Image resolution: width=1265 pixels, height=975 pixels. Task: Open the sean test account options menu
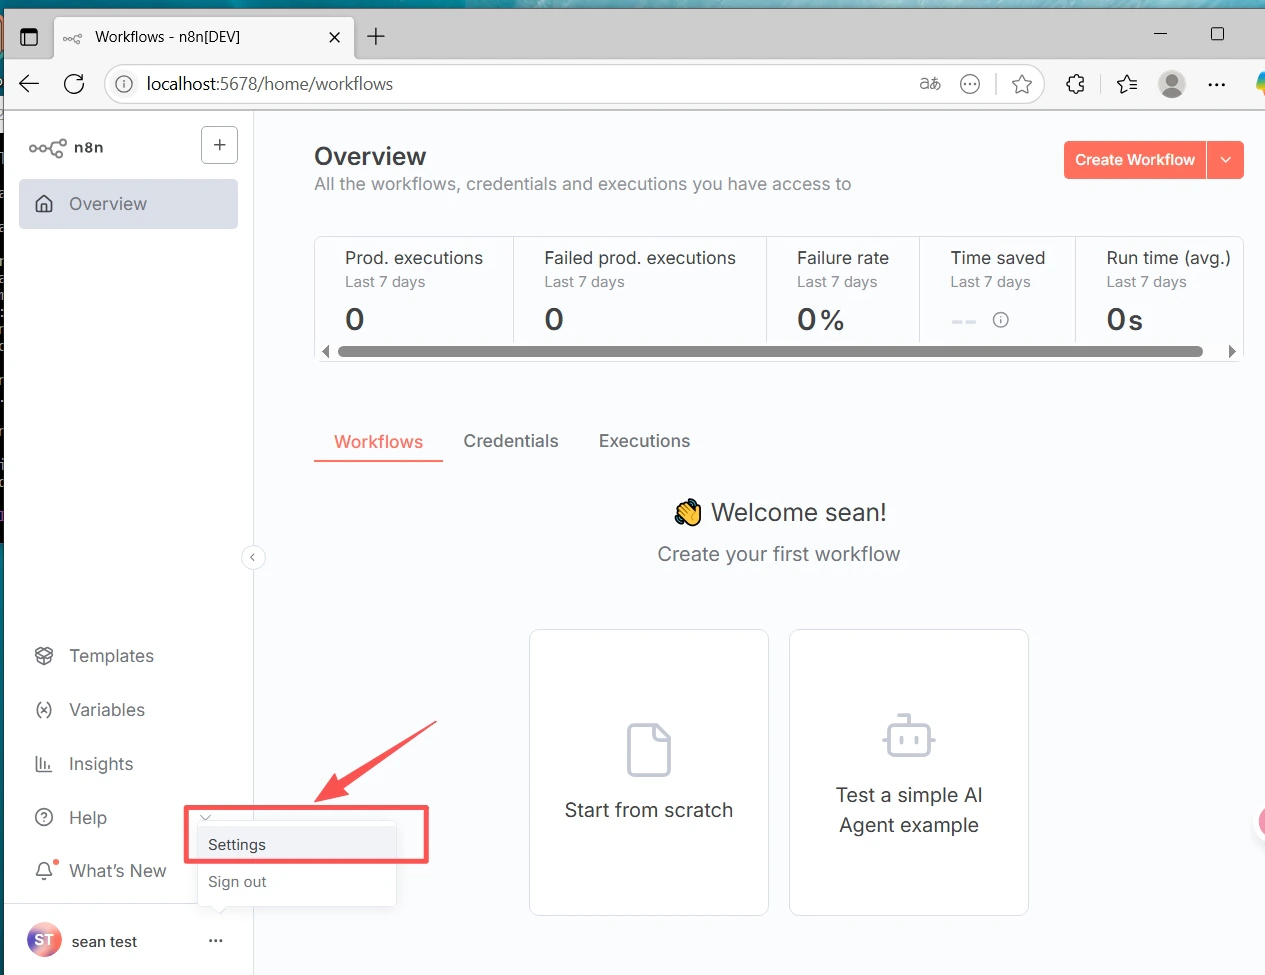tap(215, 941)
